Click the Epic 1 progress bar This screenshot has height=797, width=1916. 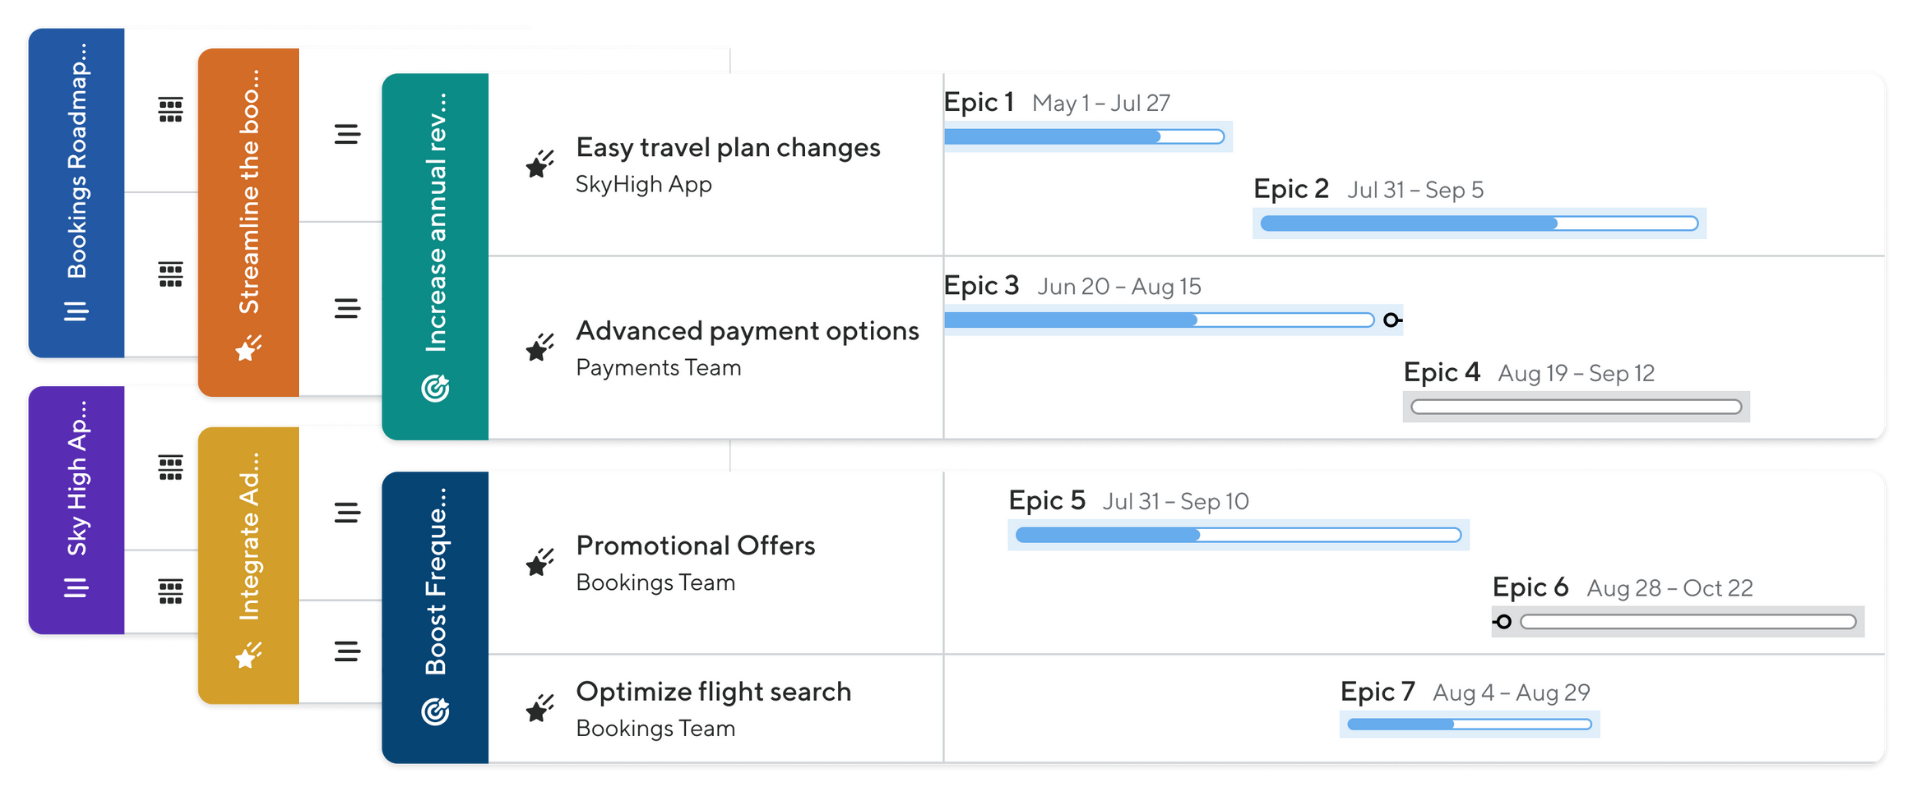tap(1084, 137)
